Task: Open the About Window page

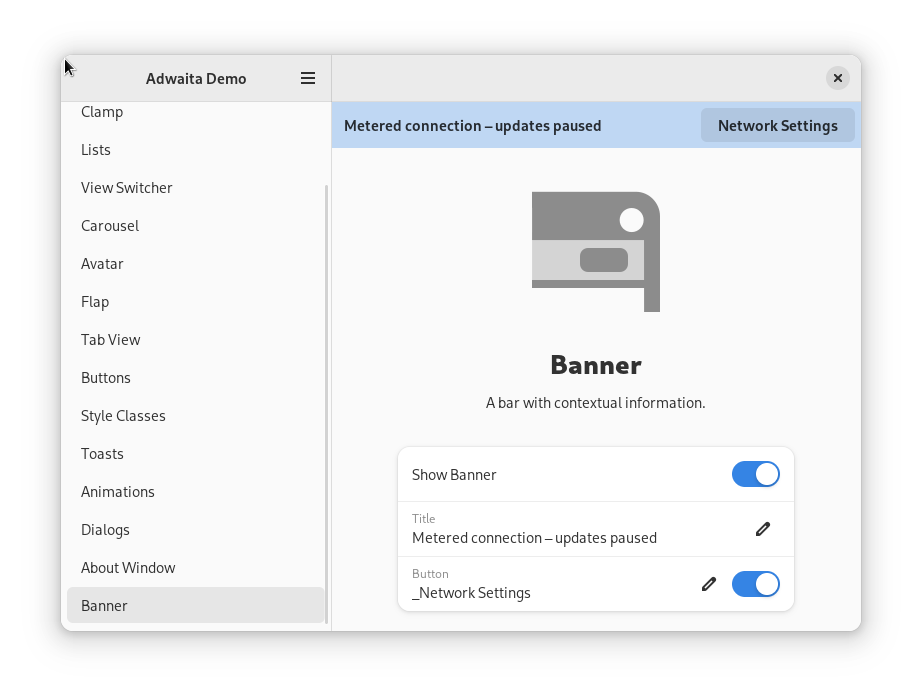Action: [195, 567]
